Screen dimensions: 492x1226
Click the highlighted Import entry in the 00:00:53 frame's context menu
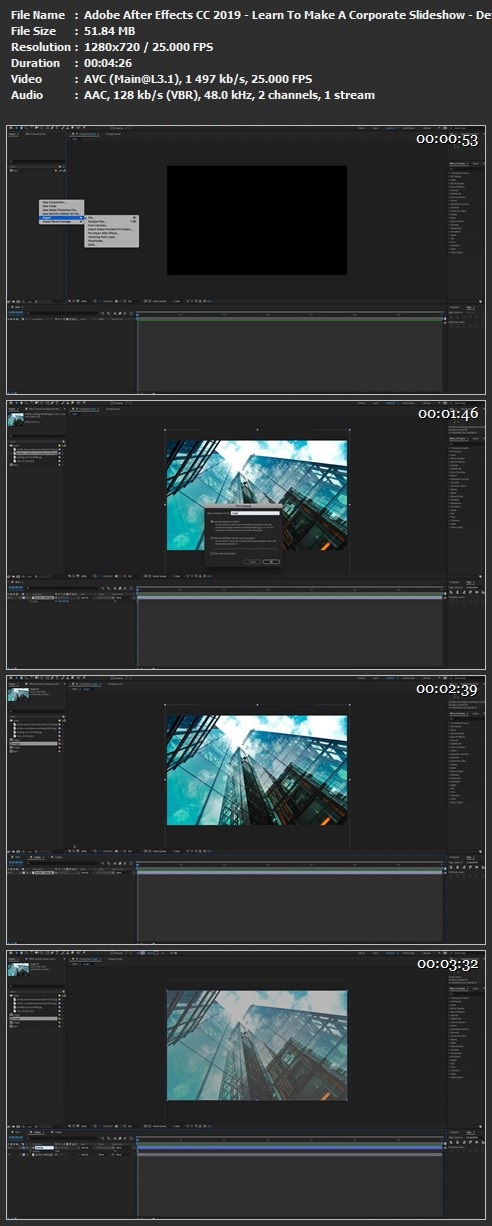[x=61, y=217]
